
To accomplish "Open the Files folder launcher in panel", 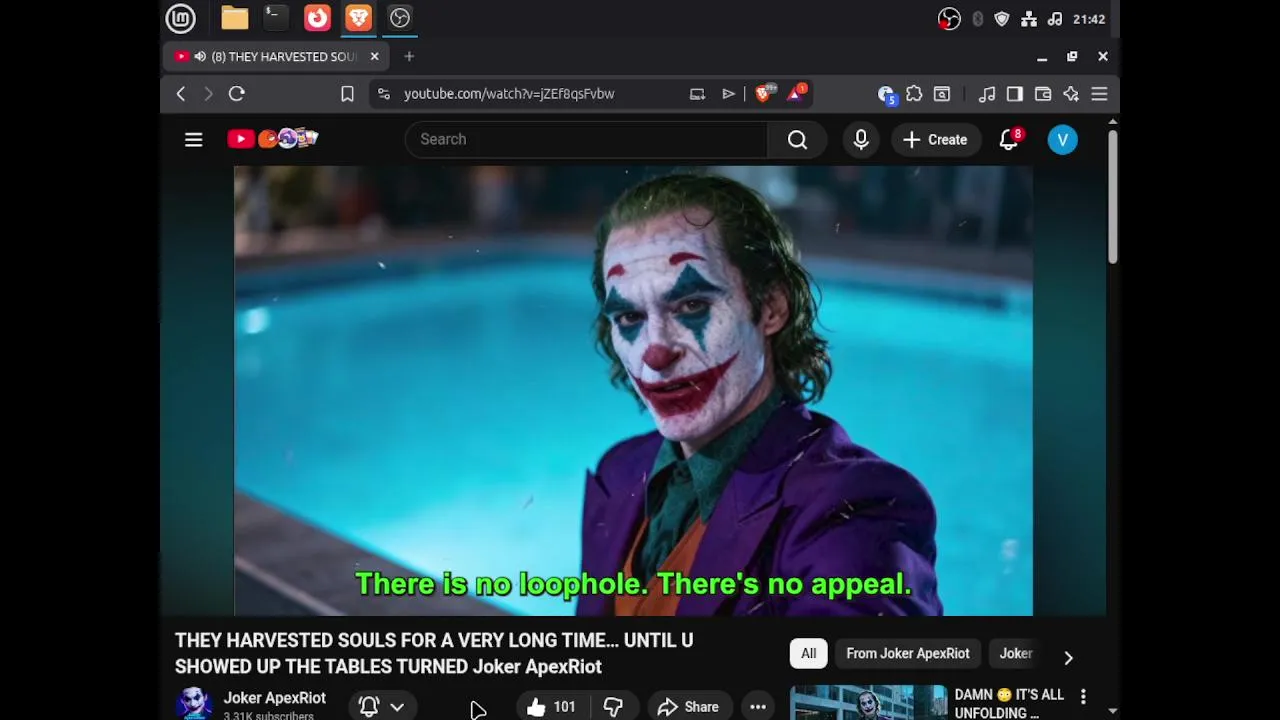I will click(x=235, y=18).
